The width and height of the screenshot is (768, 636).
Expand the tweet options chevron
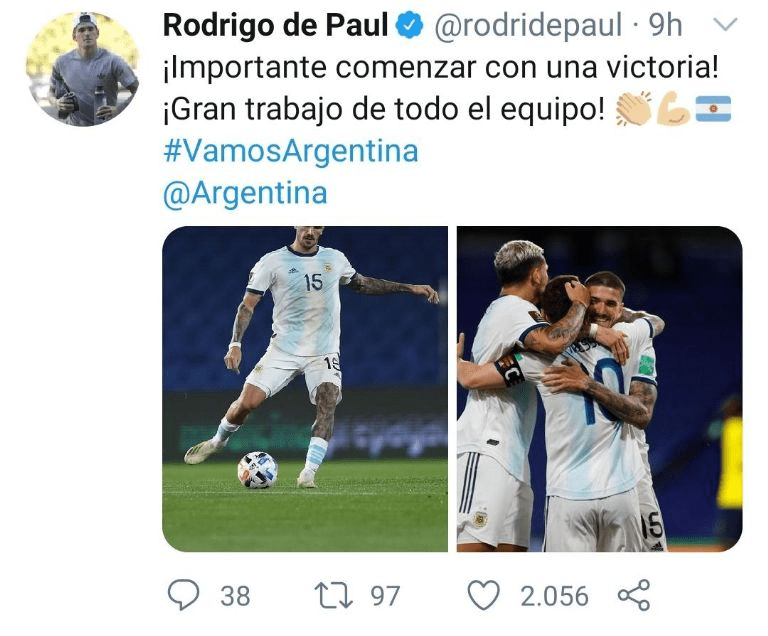(725, 24)
